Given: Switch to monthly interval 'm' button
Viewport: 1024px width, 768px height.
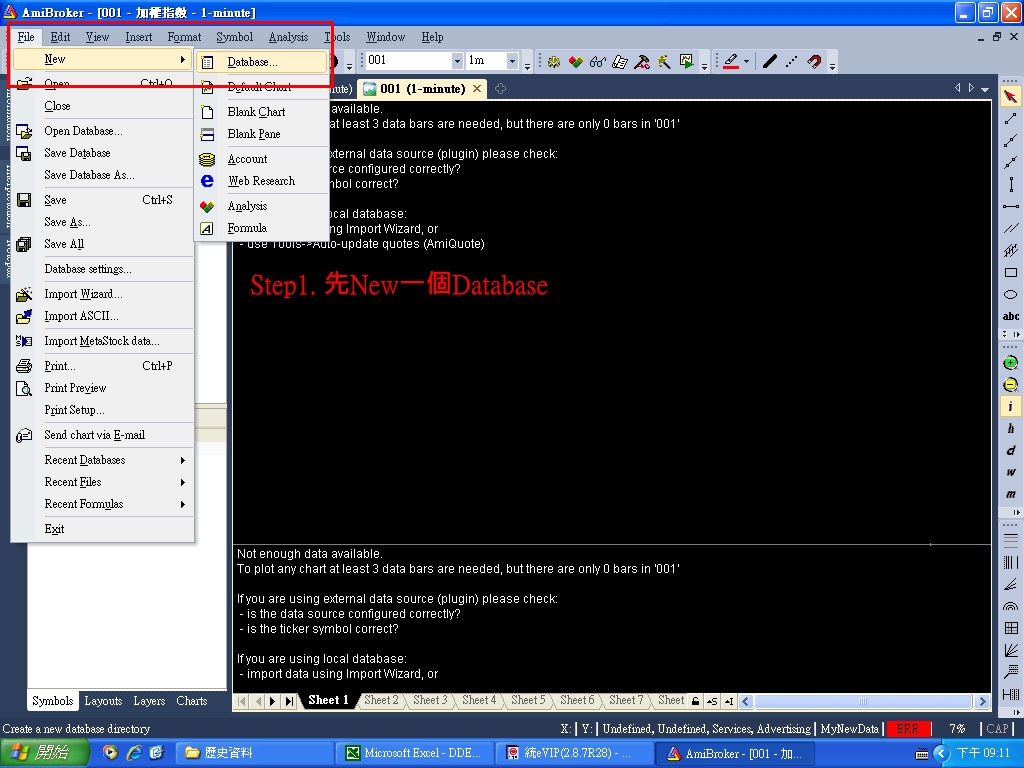Looking at the screenshot, I should click(x=1010, y=494).
